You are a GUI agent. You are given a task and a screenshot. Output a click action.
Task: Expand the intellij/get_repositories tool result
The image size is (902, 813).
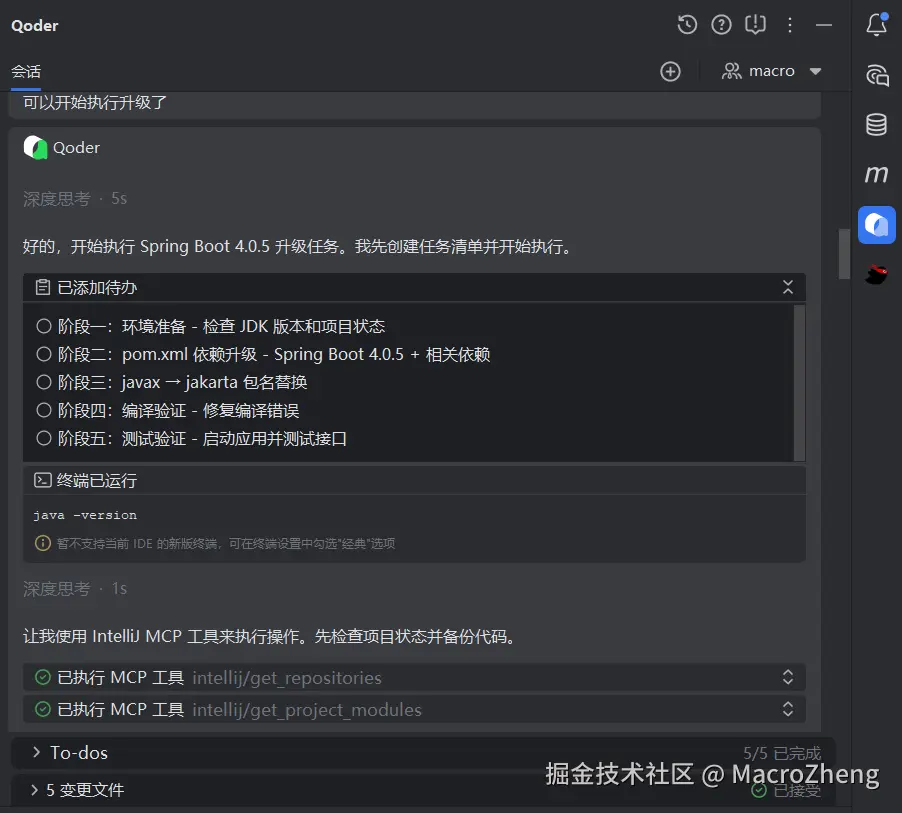click(788, 677)
